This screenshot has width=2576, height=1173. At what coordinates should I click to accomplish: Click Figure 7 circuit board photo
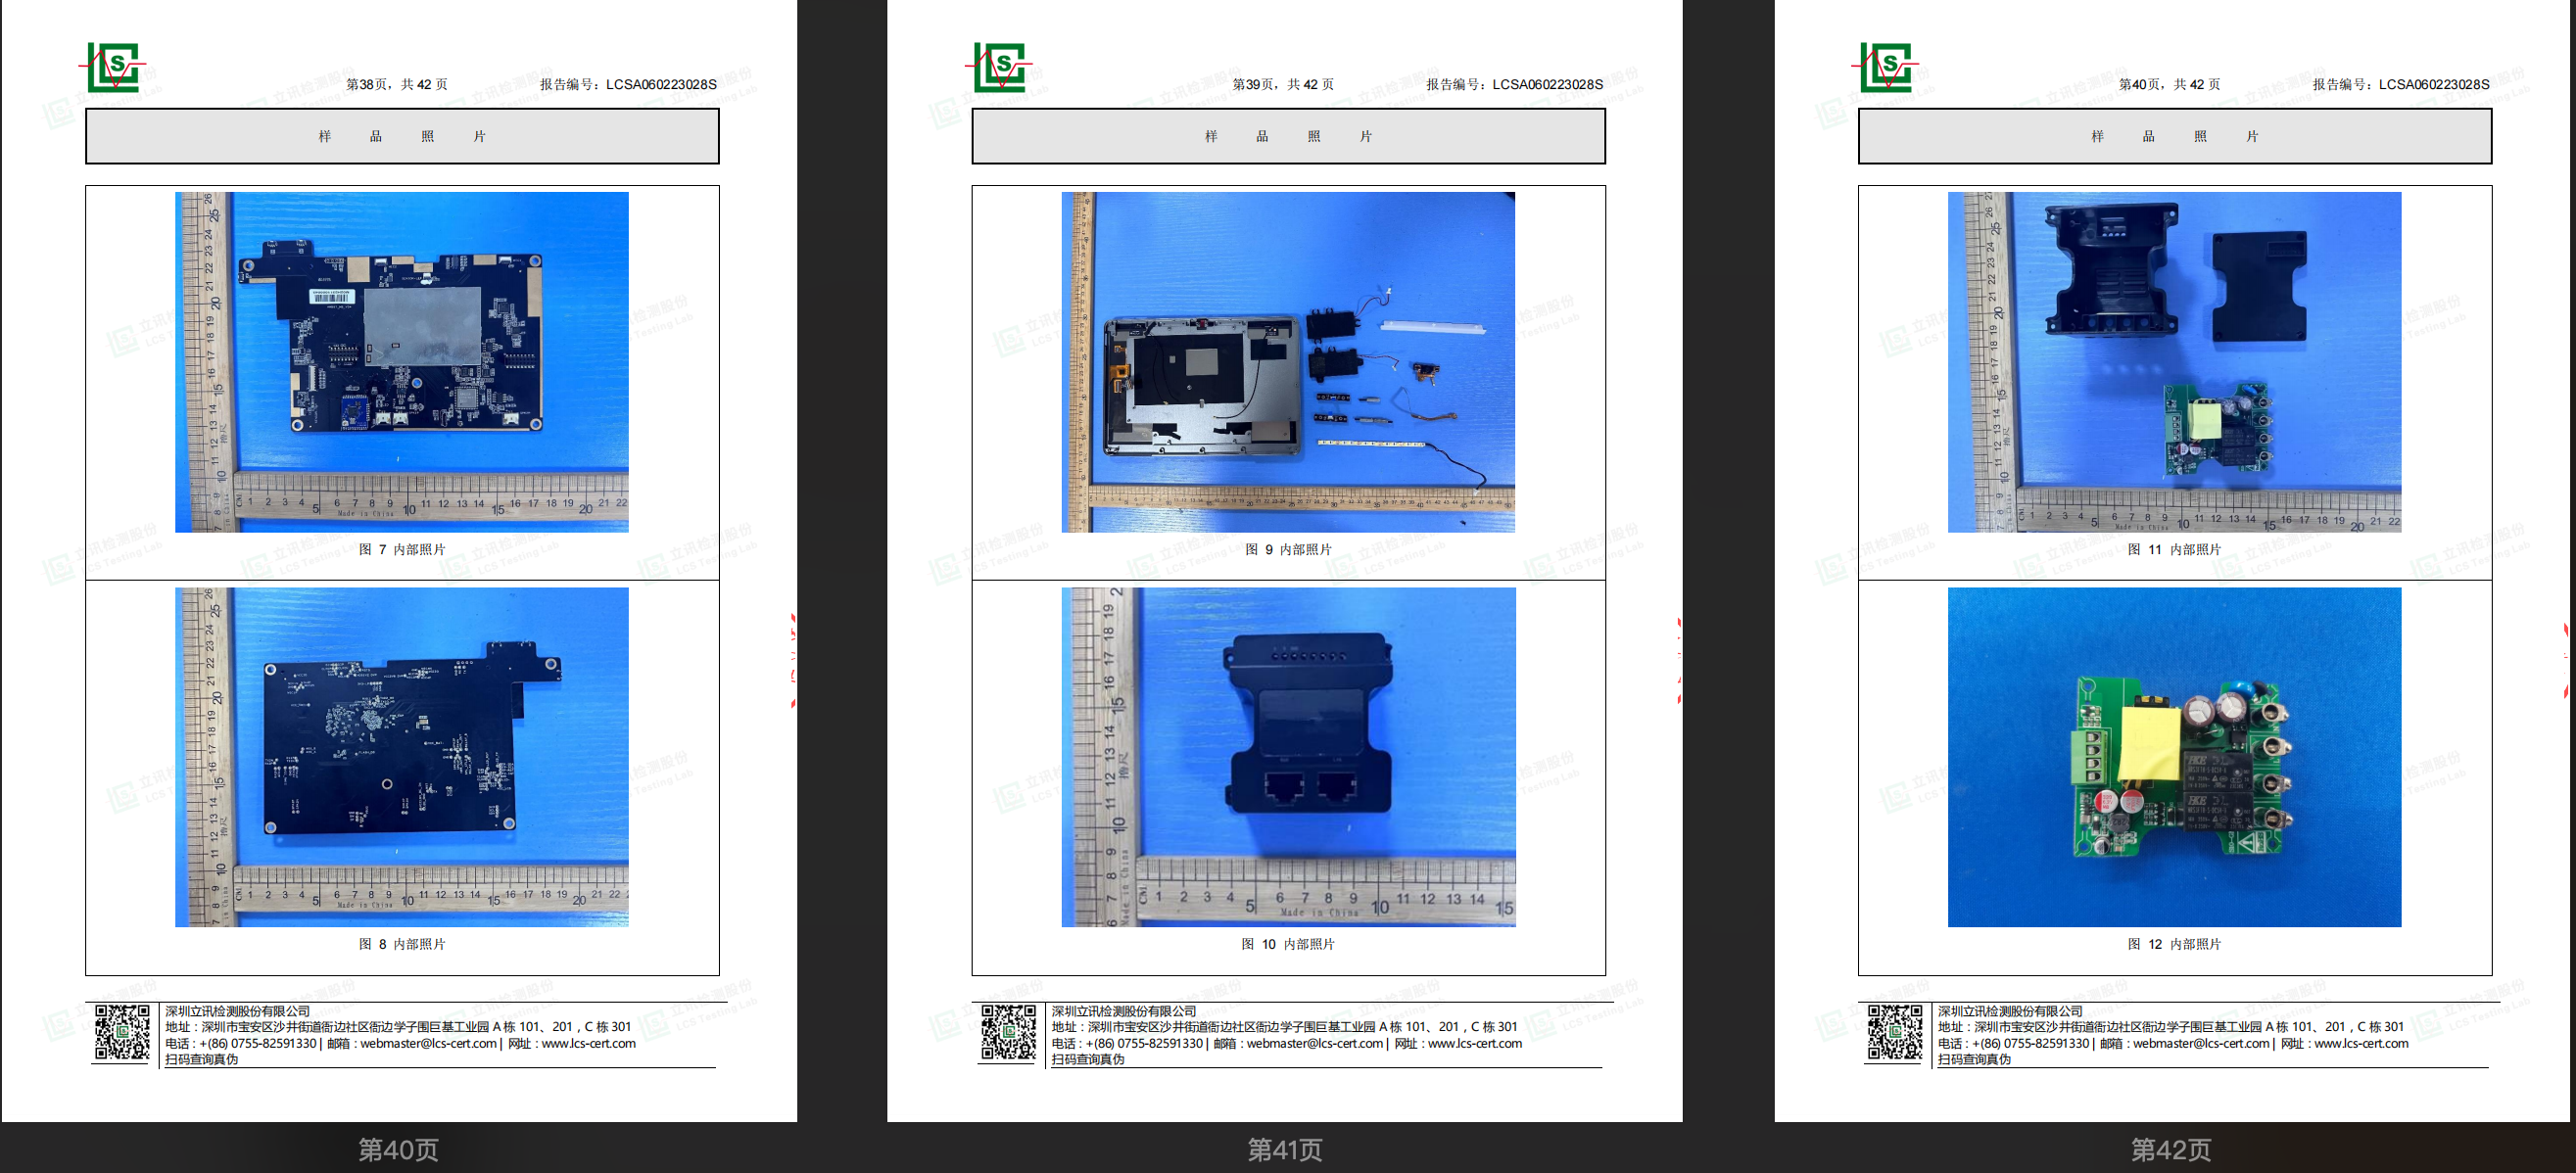(402, 361)
